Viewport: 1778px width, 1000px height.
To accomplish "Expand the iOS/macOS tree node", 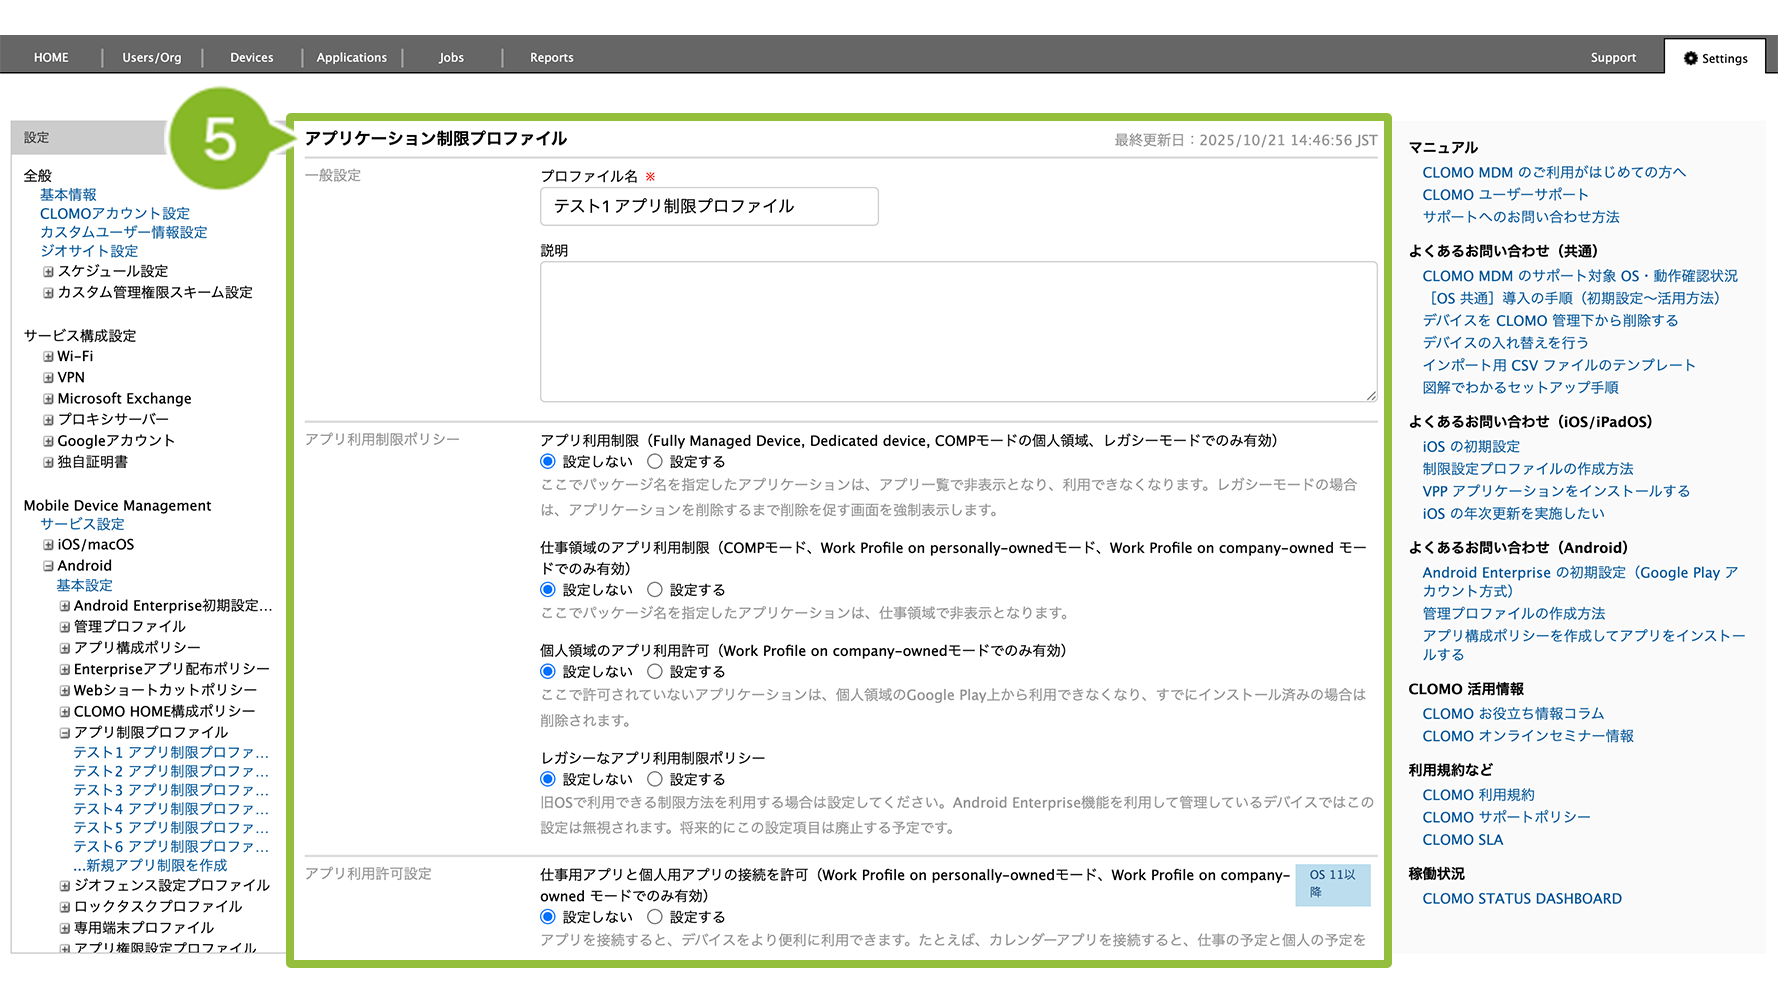I will [48, 545].
